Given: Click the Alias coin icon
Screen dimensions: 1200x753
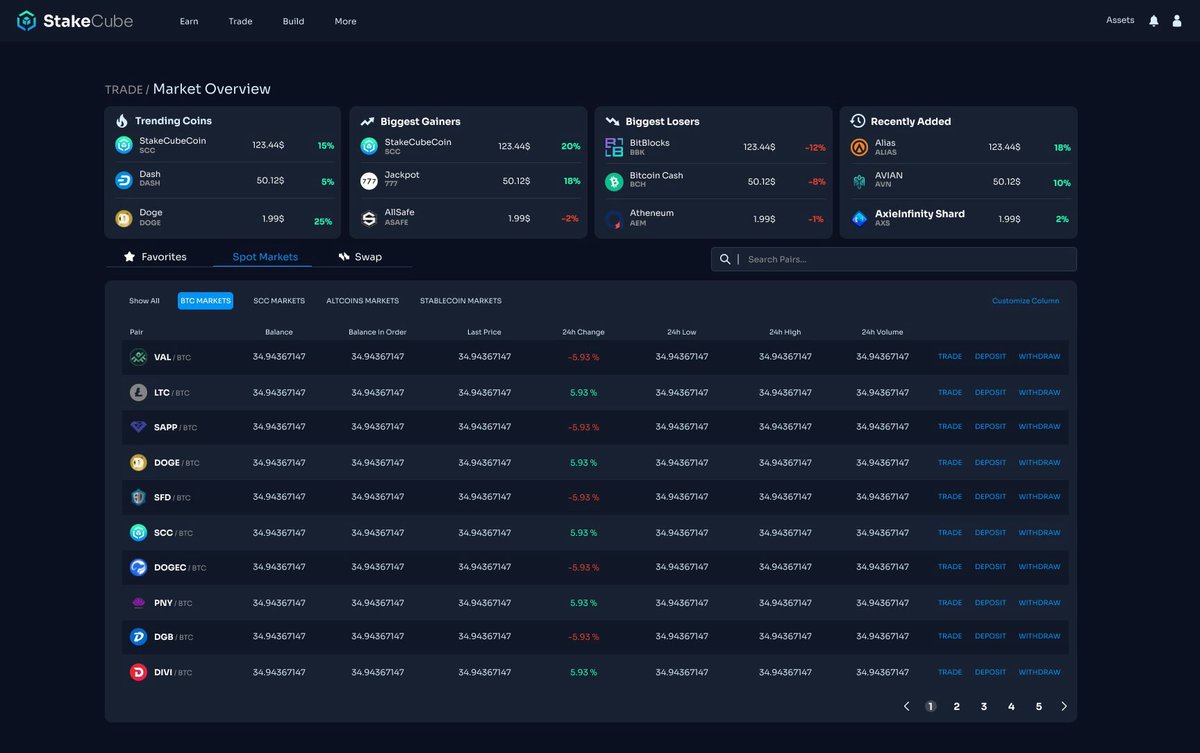Looking at the screenshot, I should tap(859, 147).
